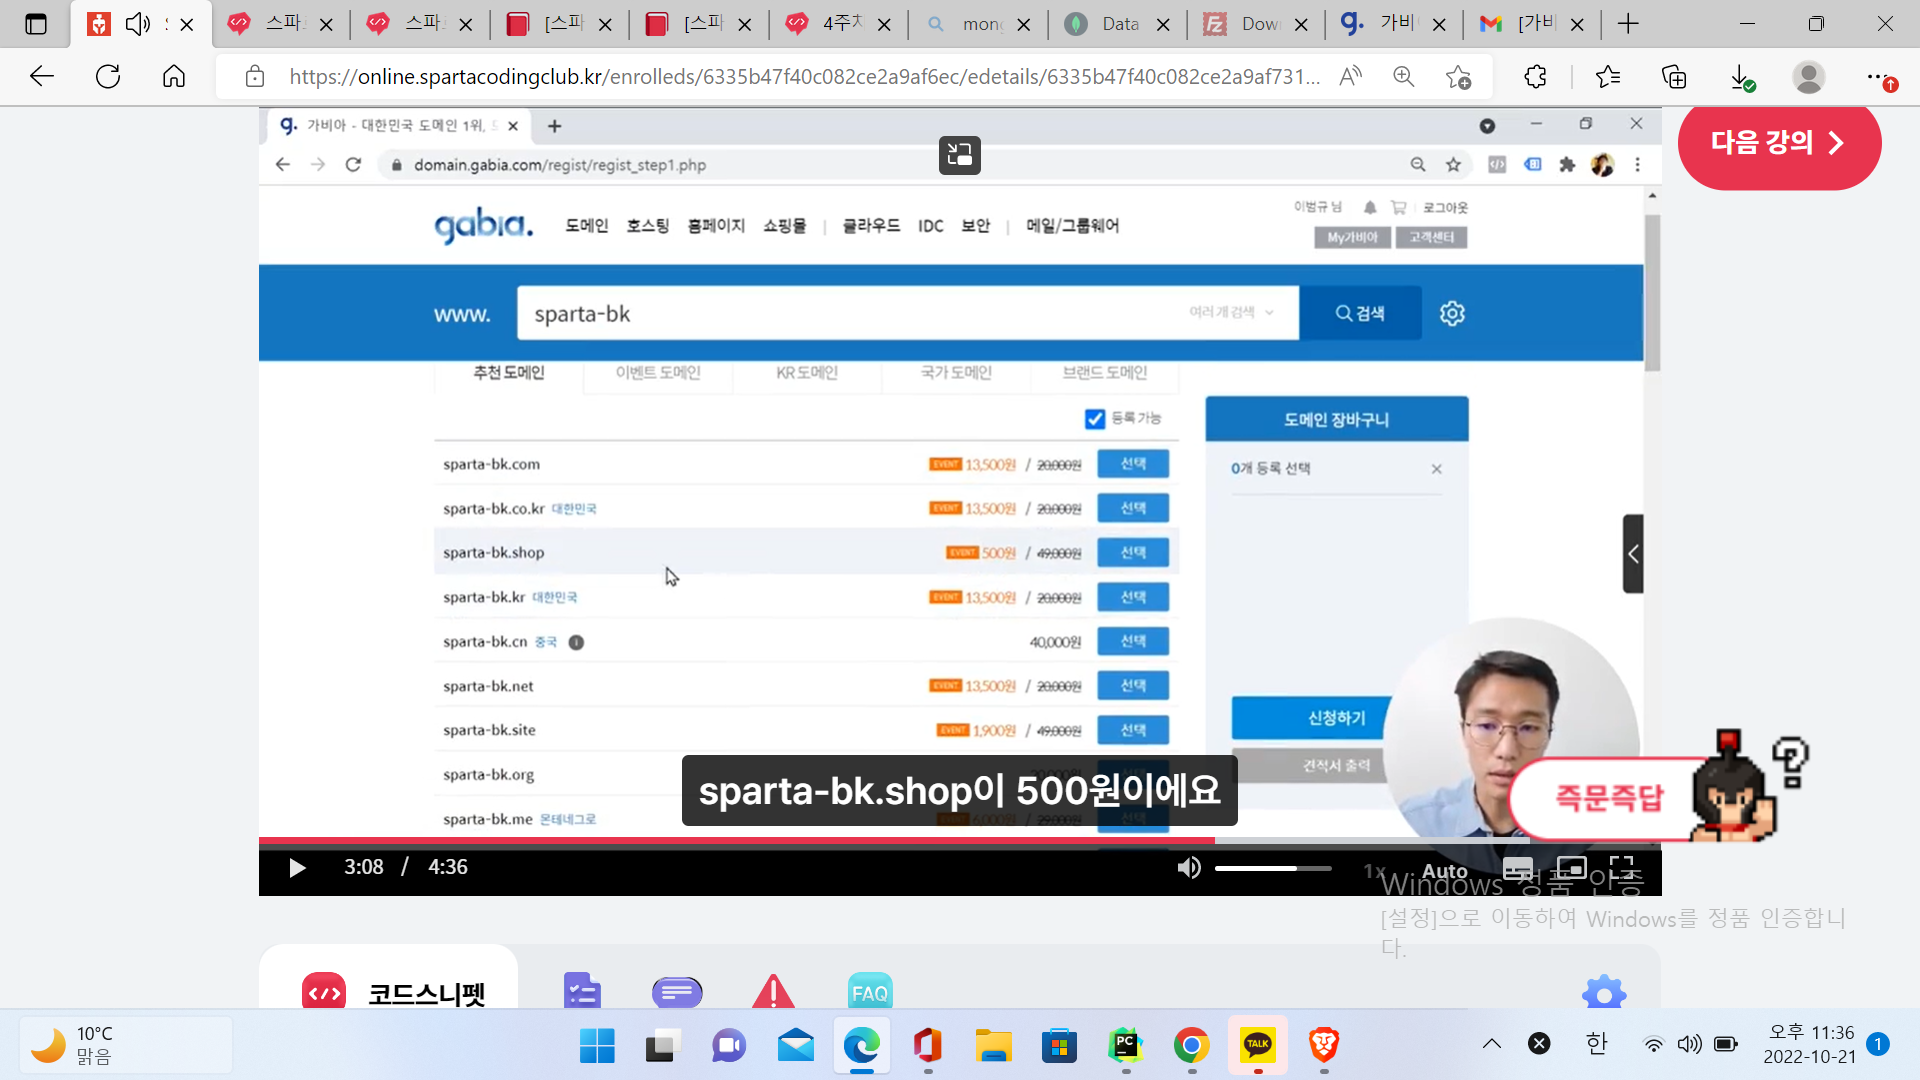The image size is (1920, 1080).
Task: Open Windows Start menu
Action: pos(597,1046)
